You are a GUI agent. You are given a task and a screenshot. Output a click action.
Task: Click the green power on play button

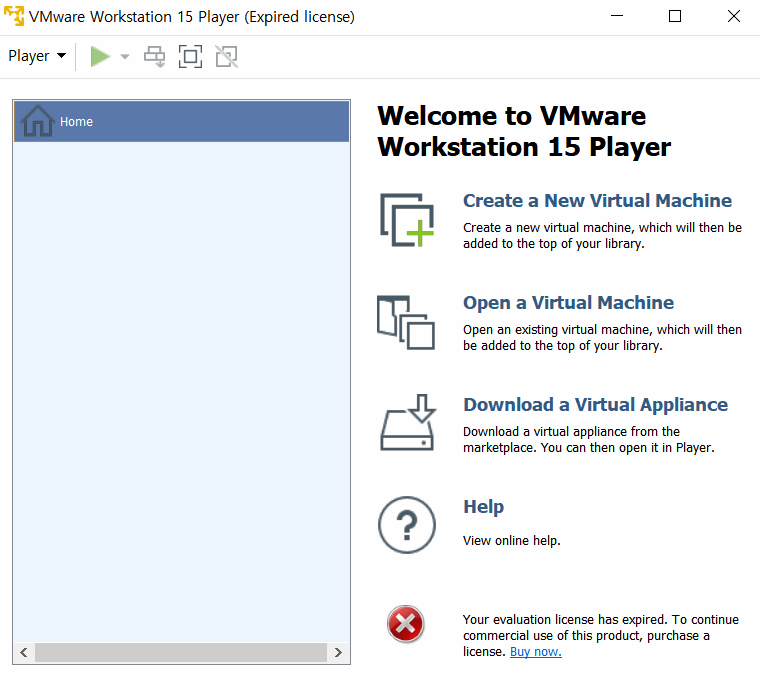(x=100, y=56)
